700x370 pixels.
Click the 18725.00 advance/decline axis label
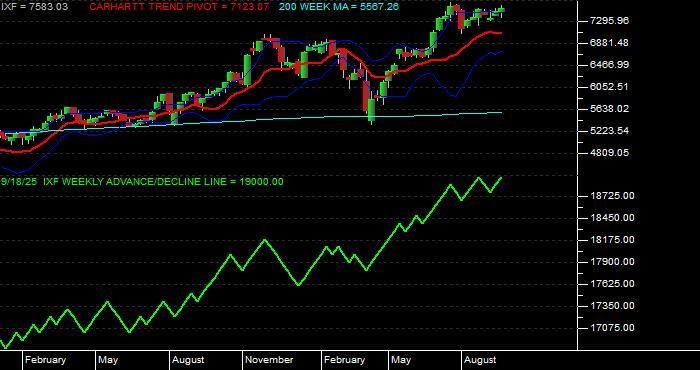coord(612,196)
